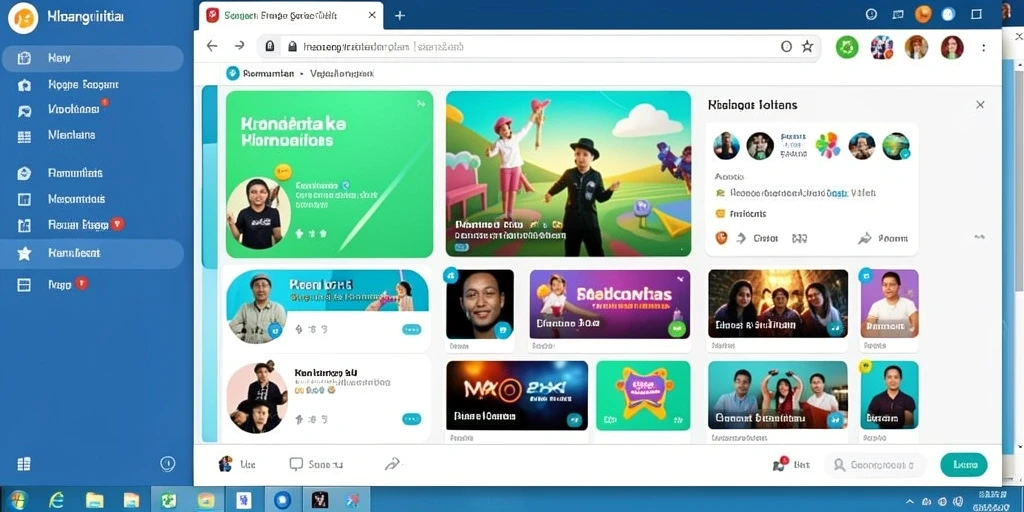Click the browser forward arrow
1024x512 pixels.
pos(240,46)
